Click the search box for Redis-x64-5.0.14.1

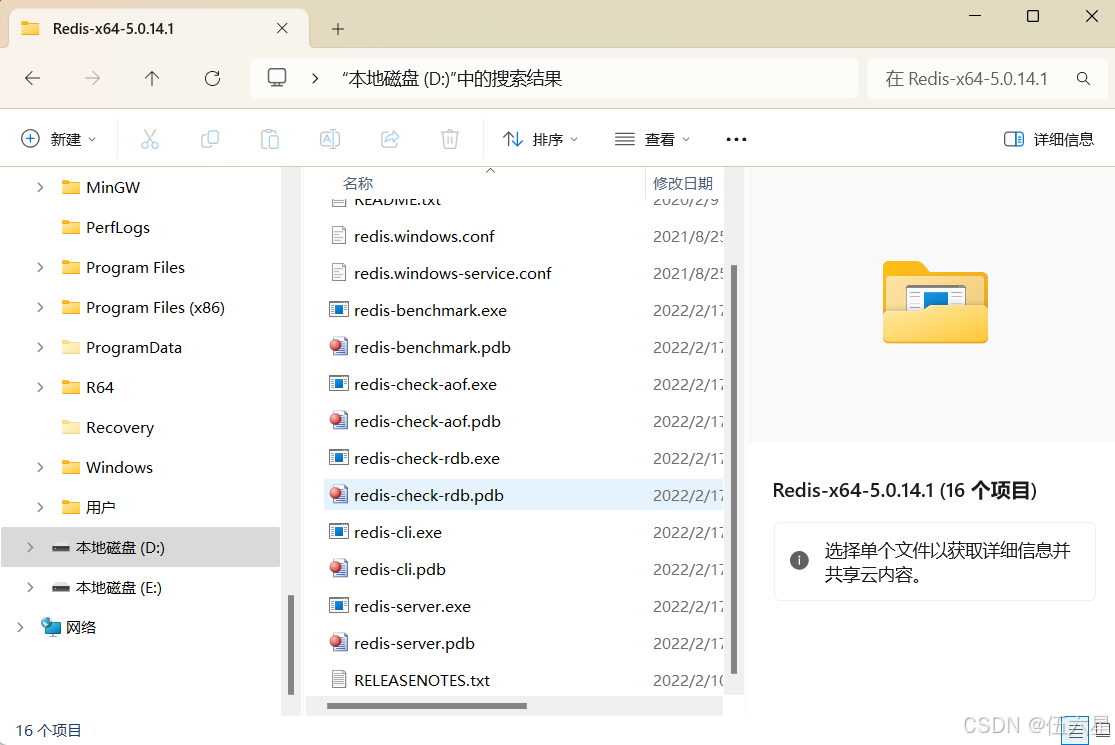pos(988,78)
